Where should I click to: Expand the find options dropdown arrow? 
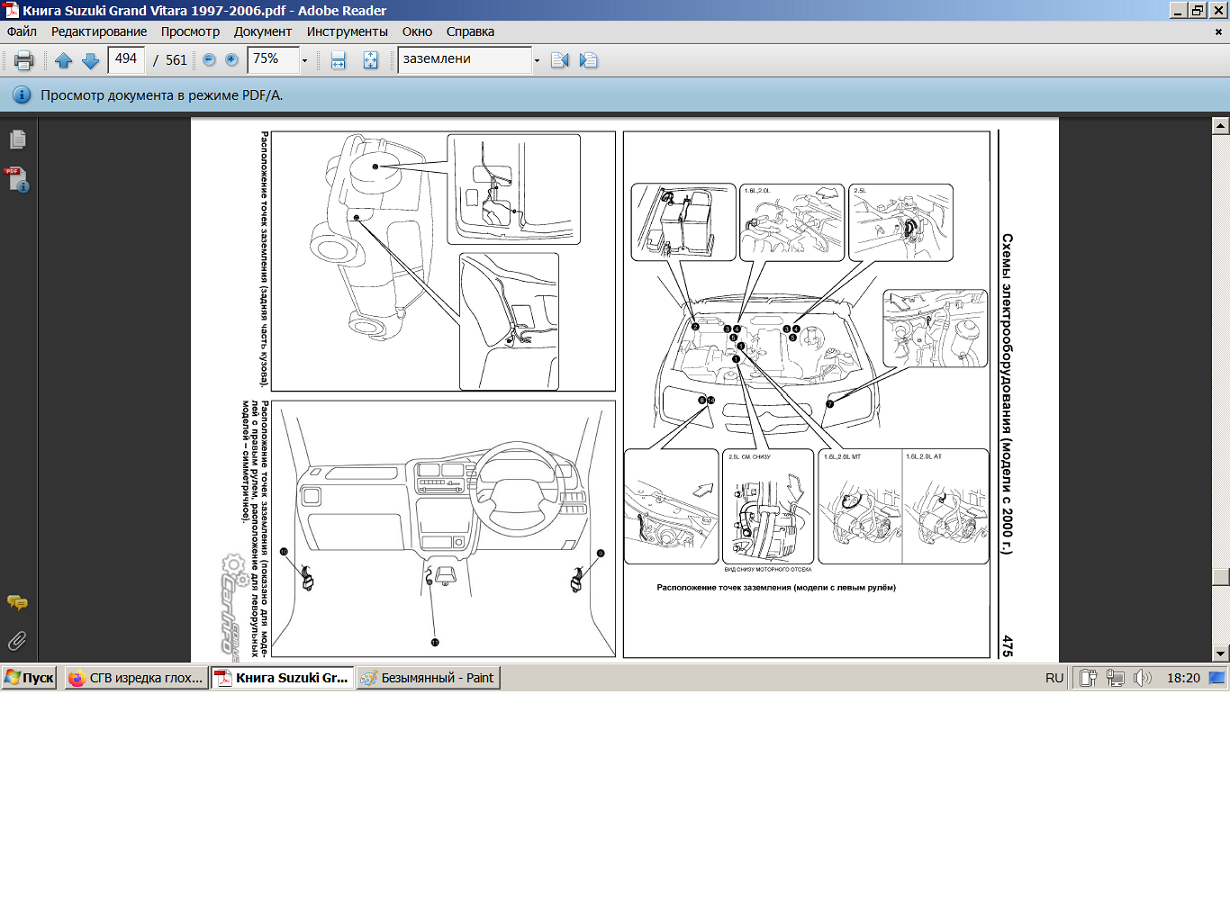(537, 60)
